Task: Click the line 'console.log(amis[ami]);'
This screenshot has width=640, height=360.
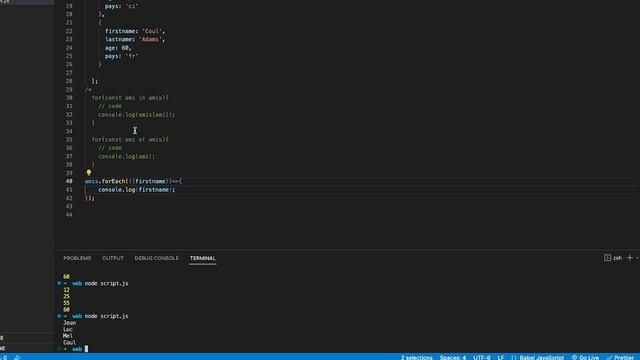Action: (x=136, y=115)
